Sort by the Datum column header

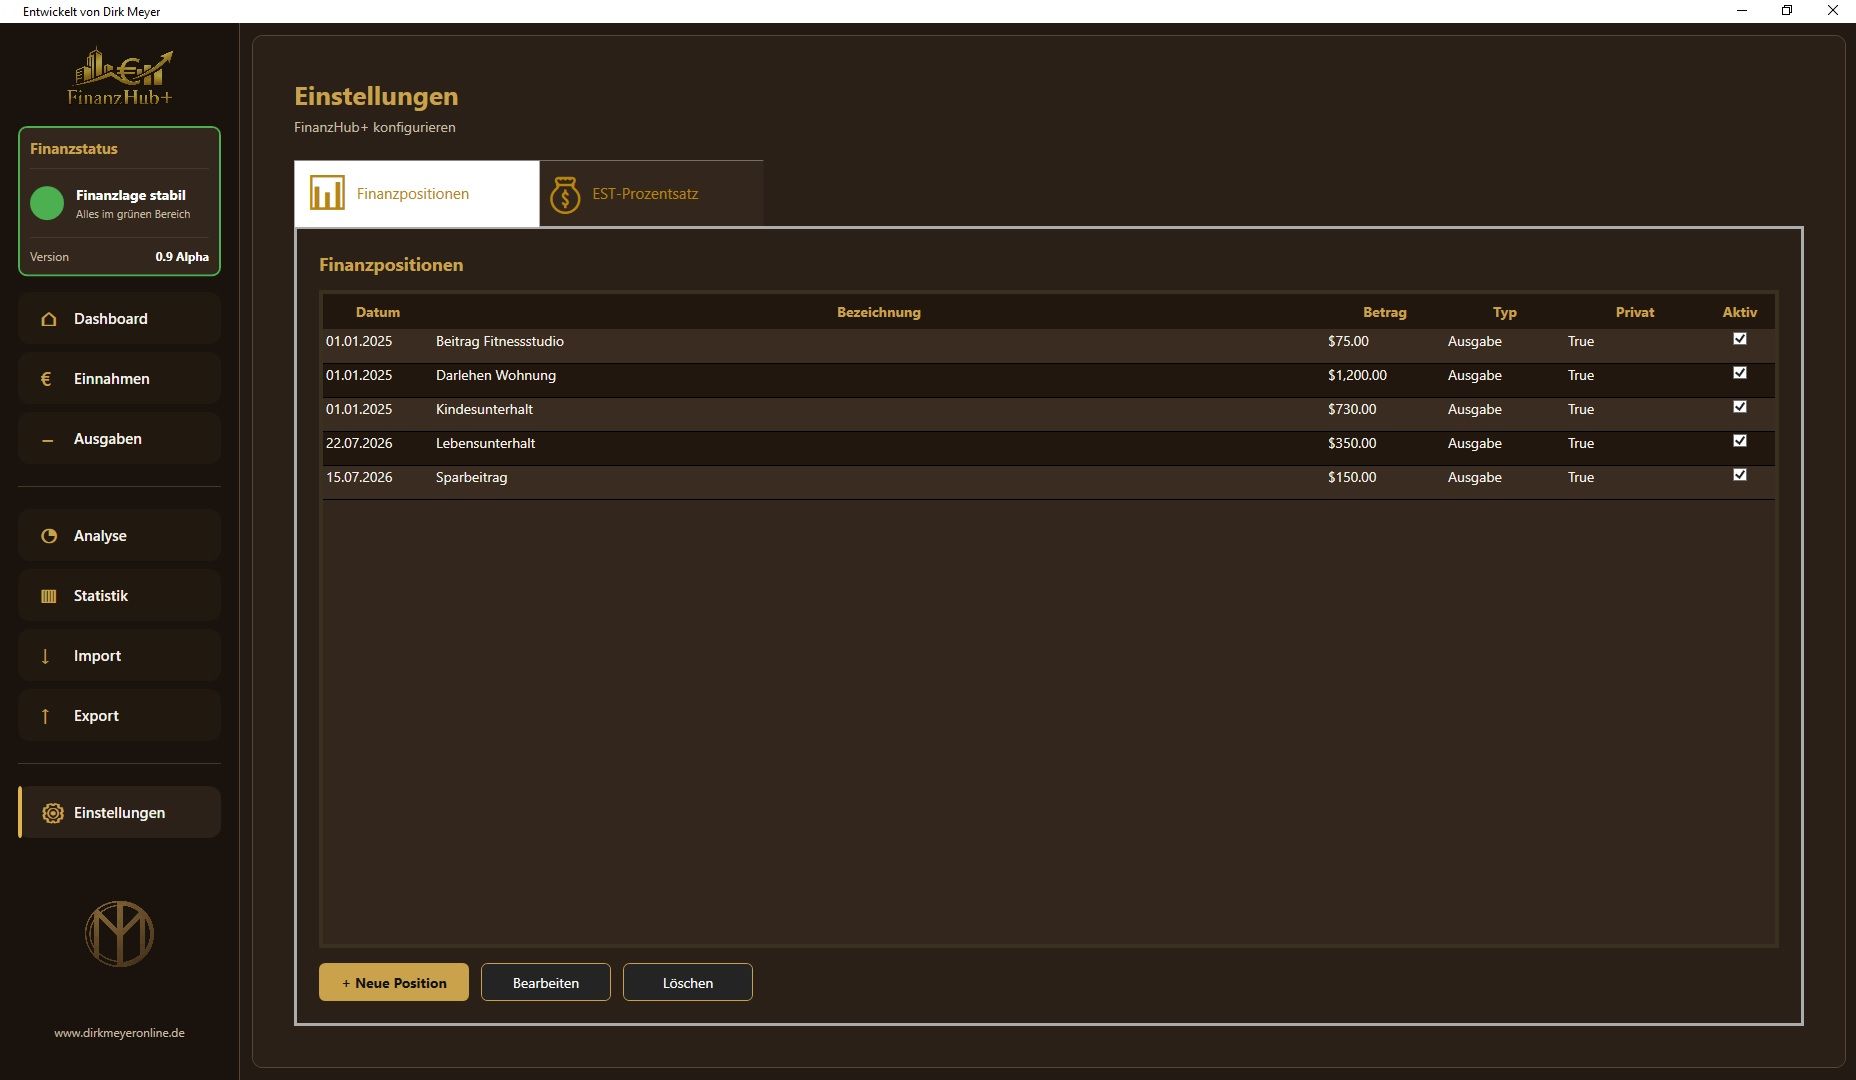click(x=378, y=312)
